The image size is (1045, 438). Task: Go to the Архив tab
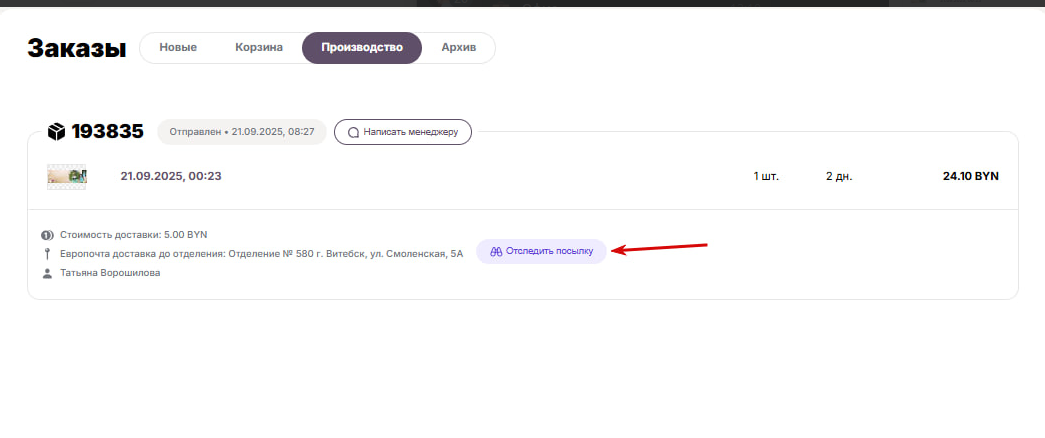coord(459,48)
